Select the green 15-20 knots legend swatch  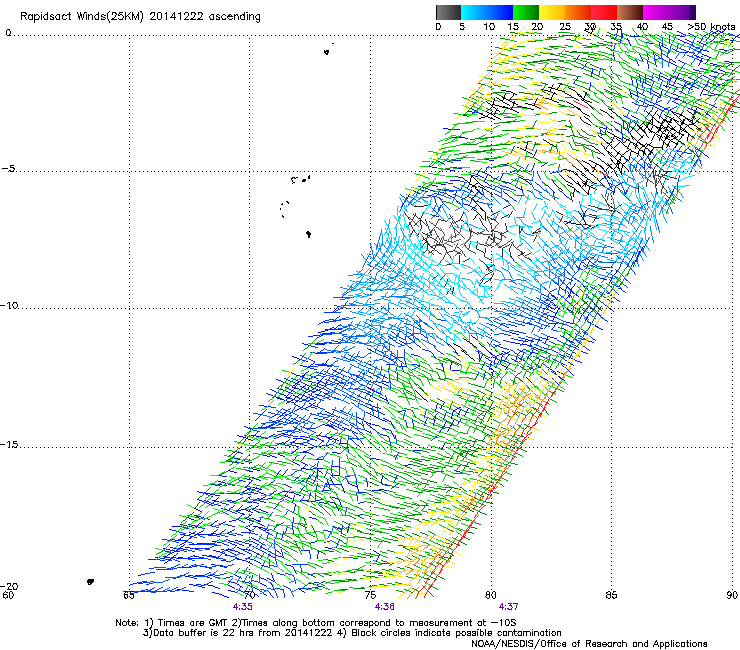pos(526,12)
